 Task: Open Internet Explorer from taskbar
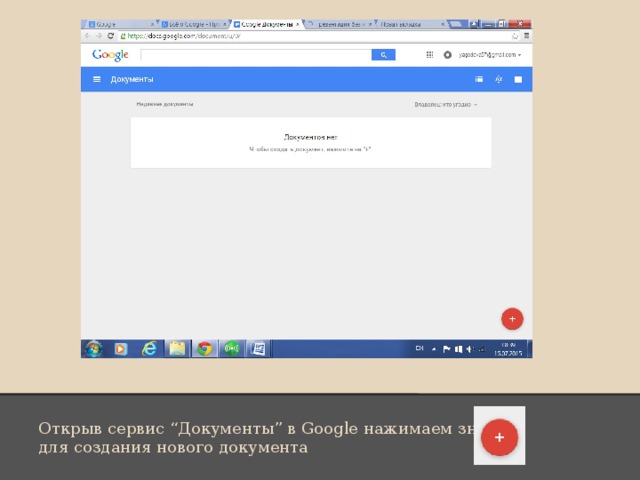pos(149,349)
